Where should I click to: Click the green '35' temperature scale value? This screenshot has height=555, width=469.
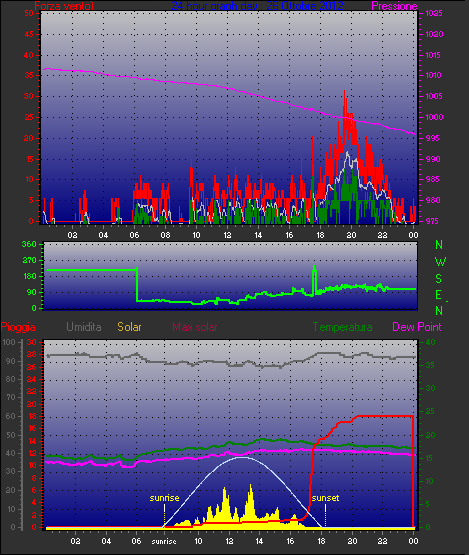point(430,365)
